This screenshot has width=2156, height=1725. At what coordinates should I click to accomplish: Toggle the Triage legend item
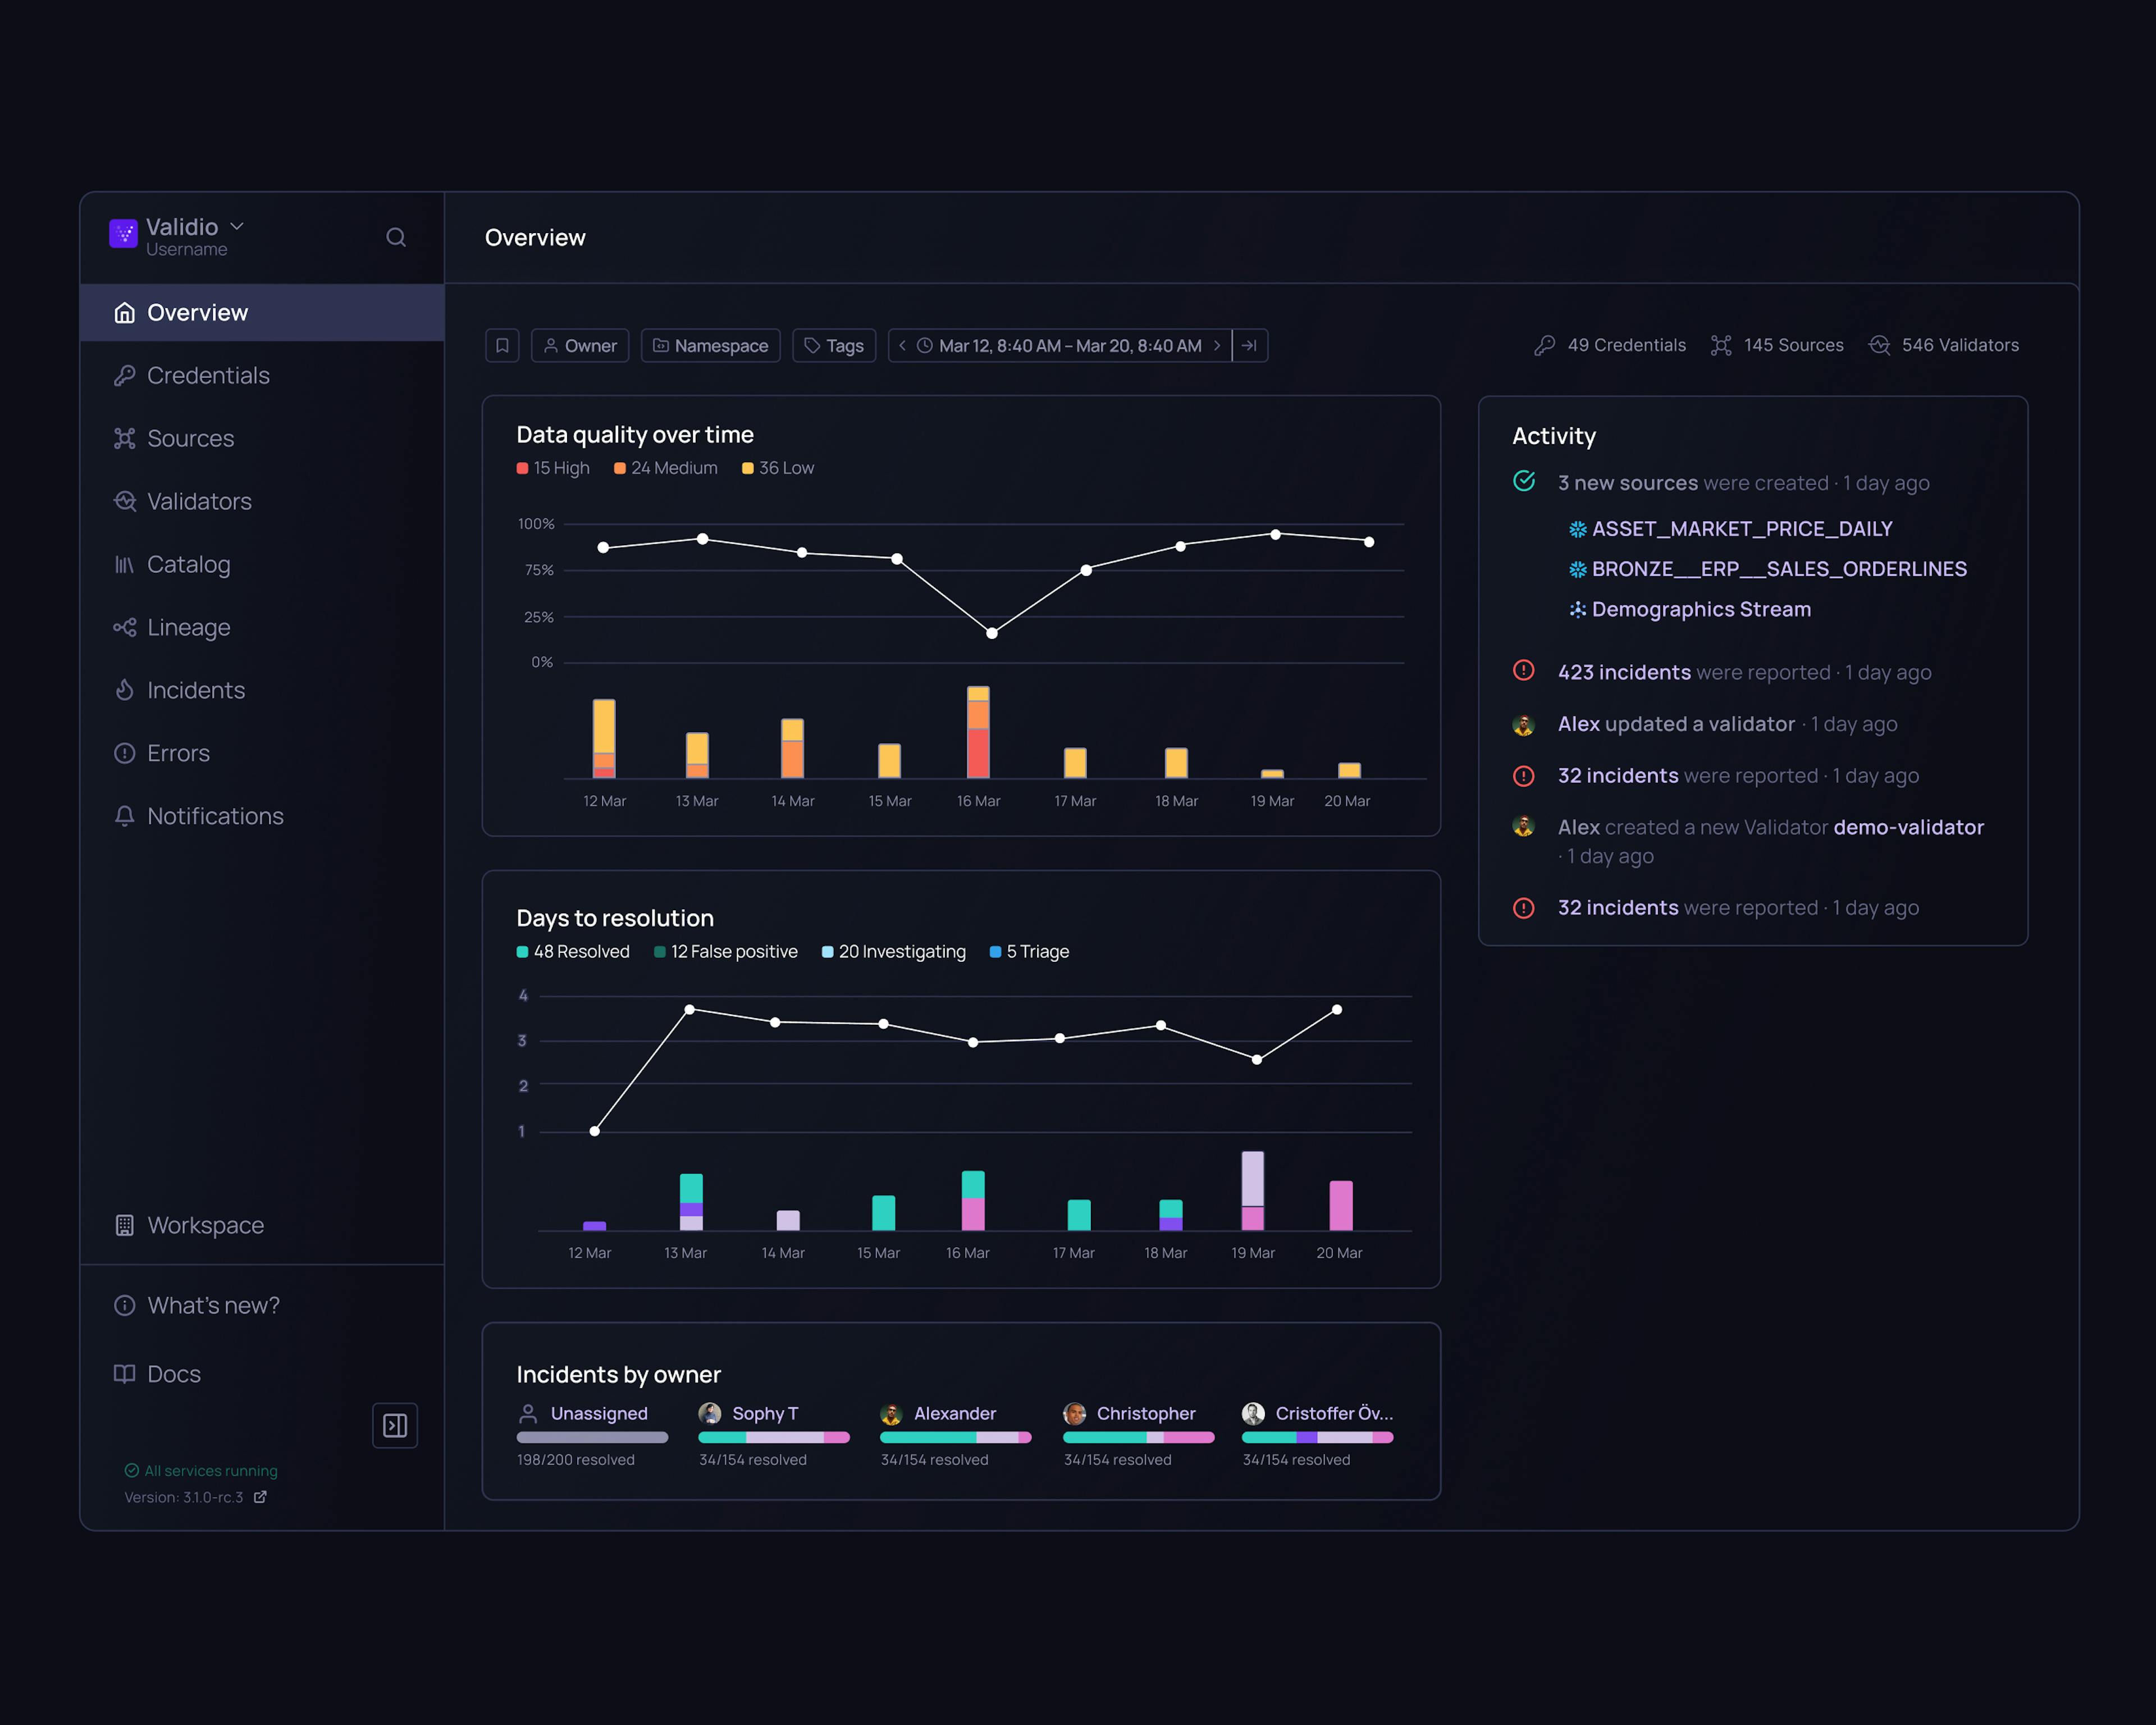point(1029,951)
